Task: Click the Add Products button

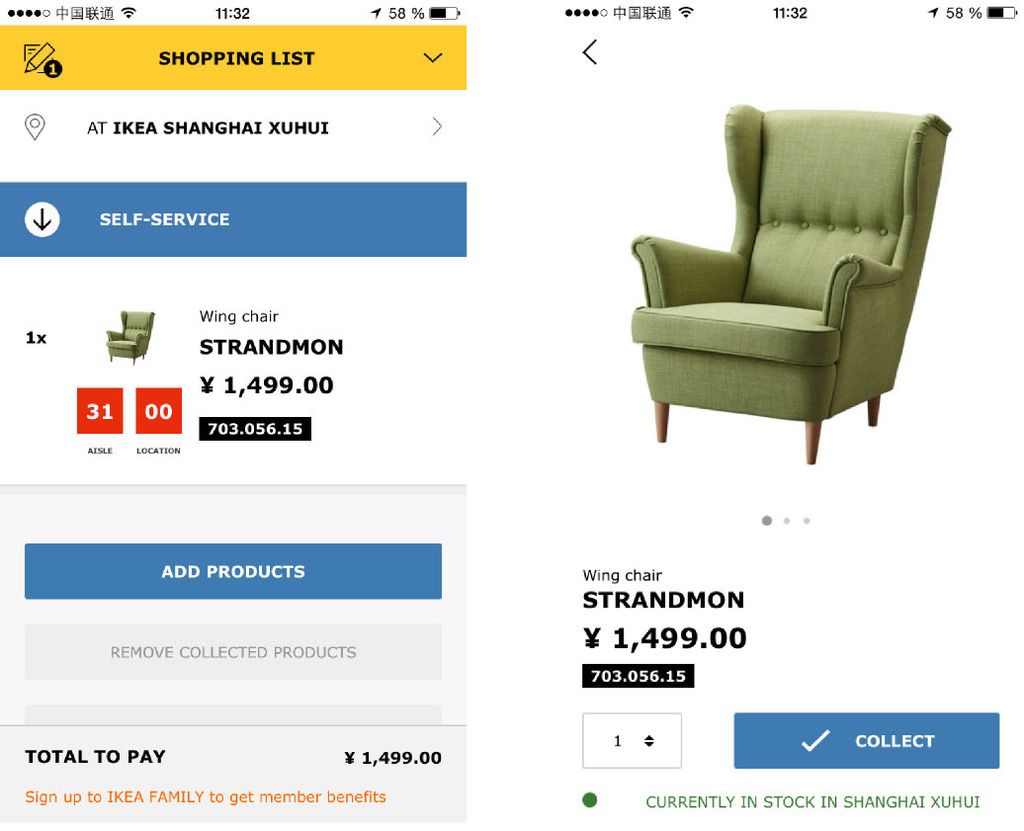Action: coord(233,572)
